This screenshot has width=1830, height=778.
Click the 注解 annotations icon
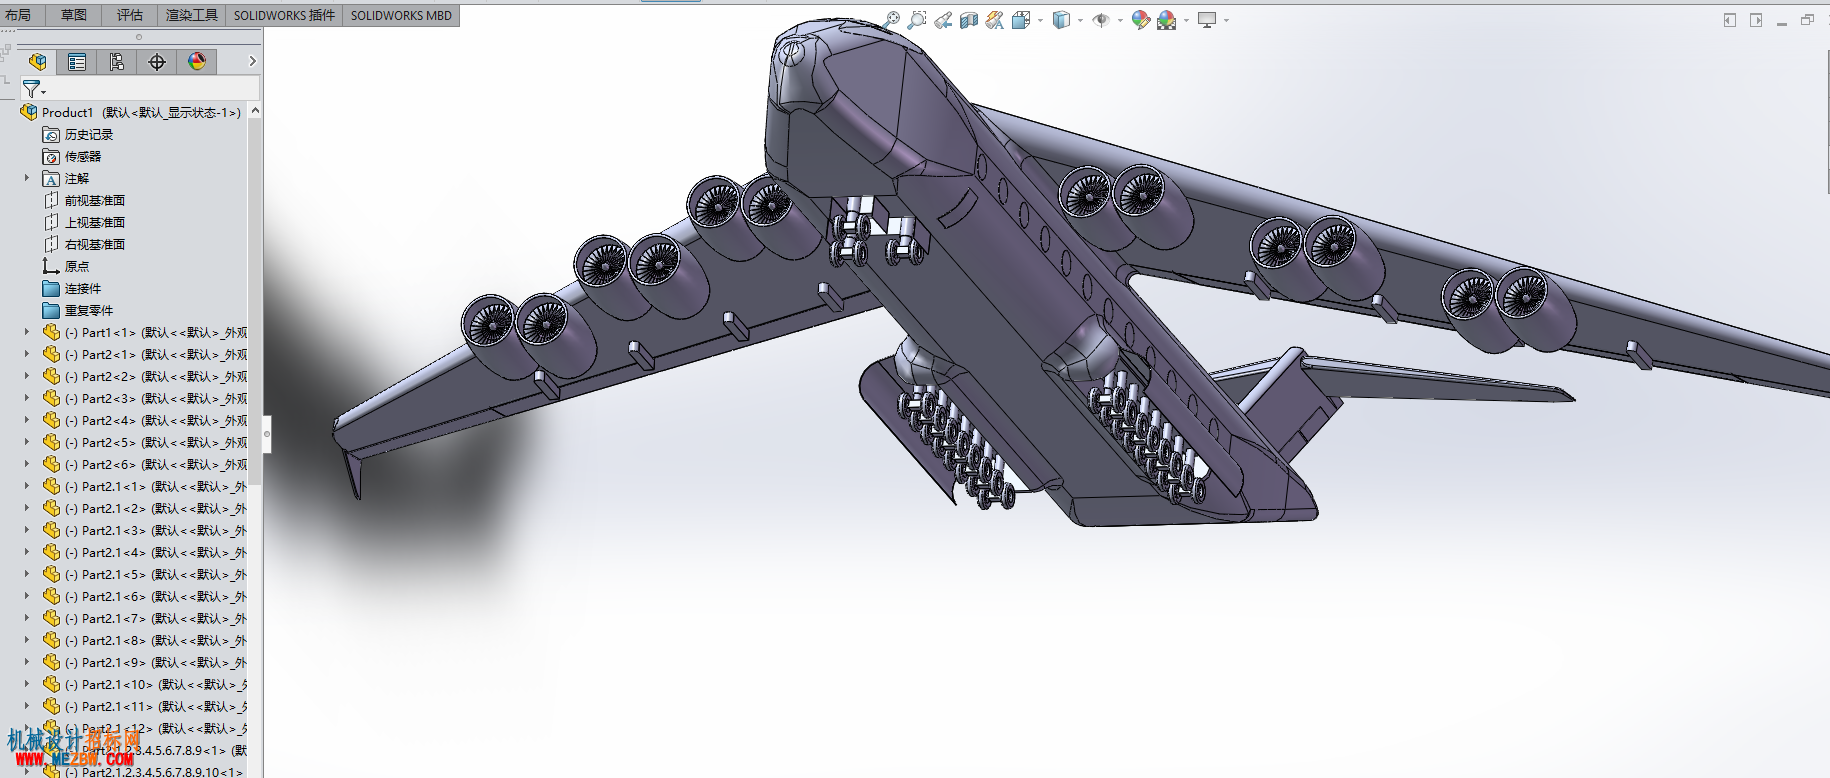(x=51, y=178)
